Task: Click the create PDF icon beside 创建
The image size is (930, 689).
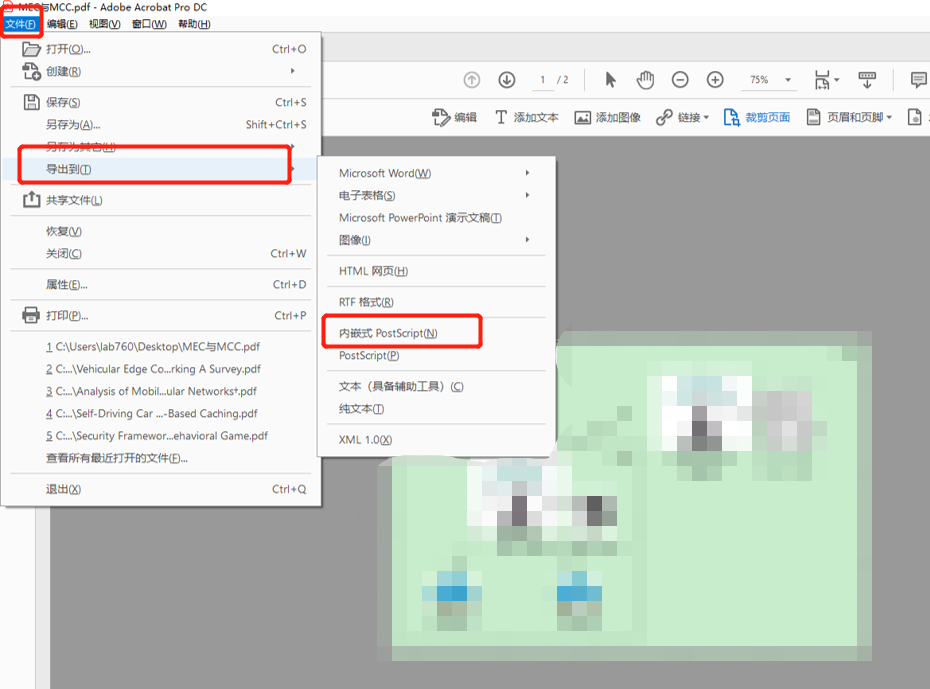Action: click(x=31, y=71)
